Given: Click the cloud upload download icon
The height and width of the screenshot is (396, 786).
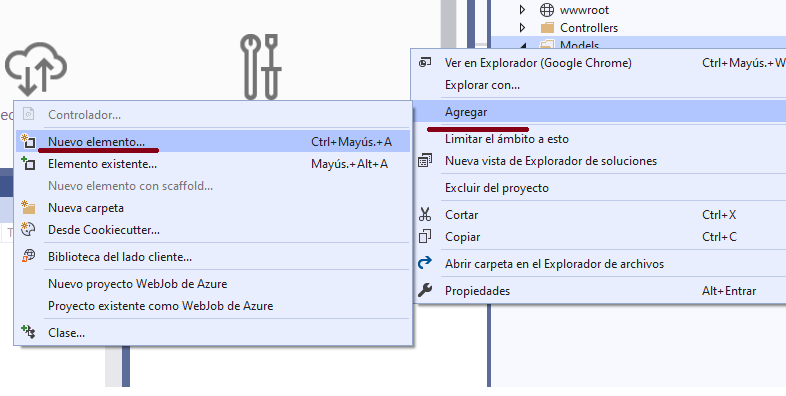Looking at the screenshot, I should pyautogui.click(x=36, y=69).
